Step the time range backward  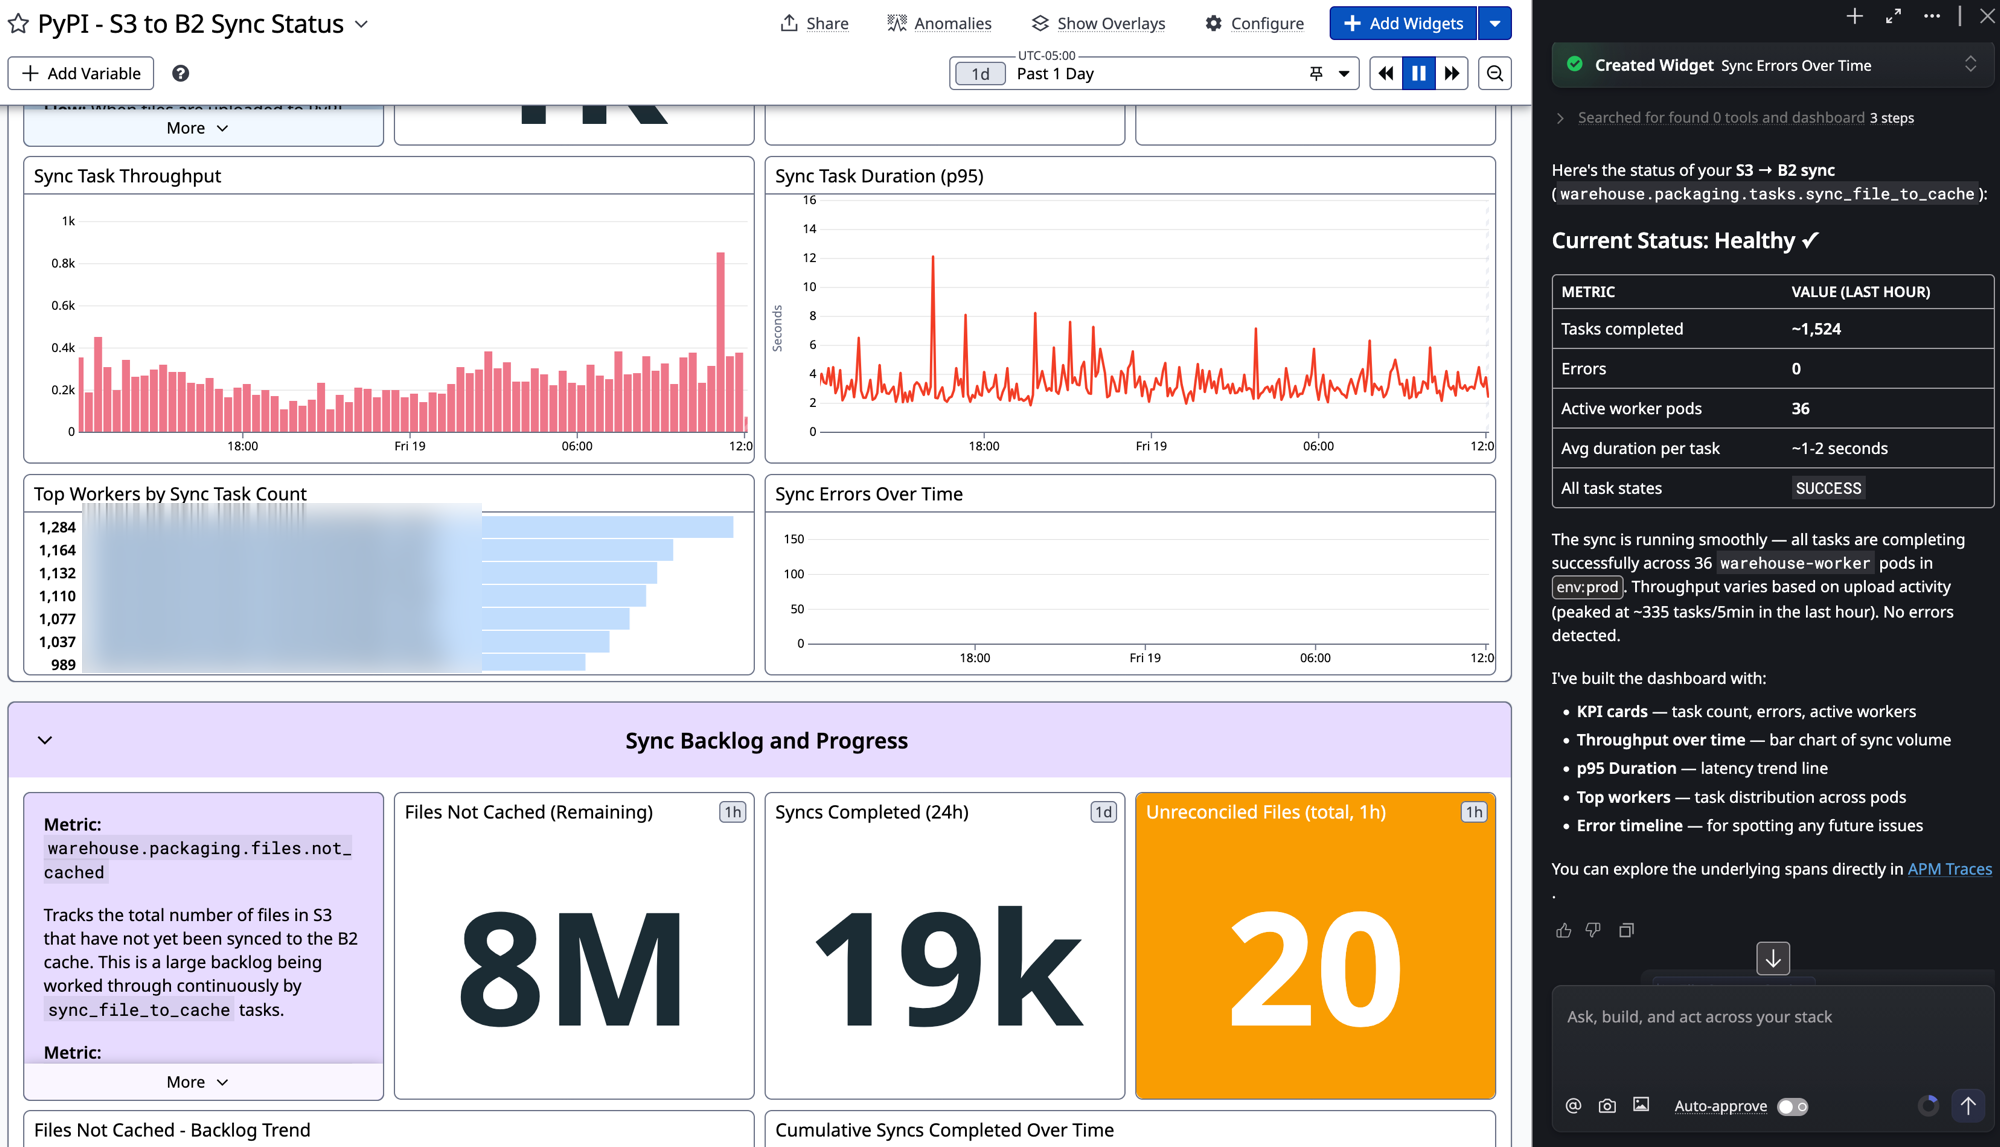tap(1386, 73)
